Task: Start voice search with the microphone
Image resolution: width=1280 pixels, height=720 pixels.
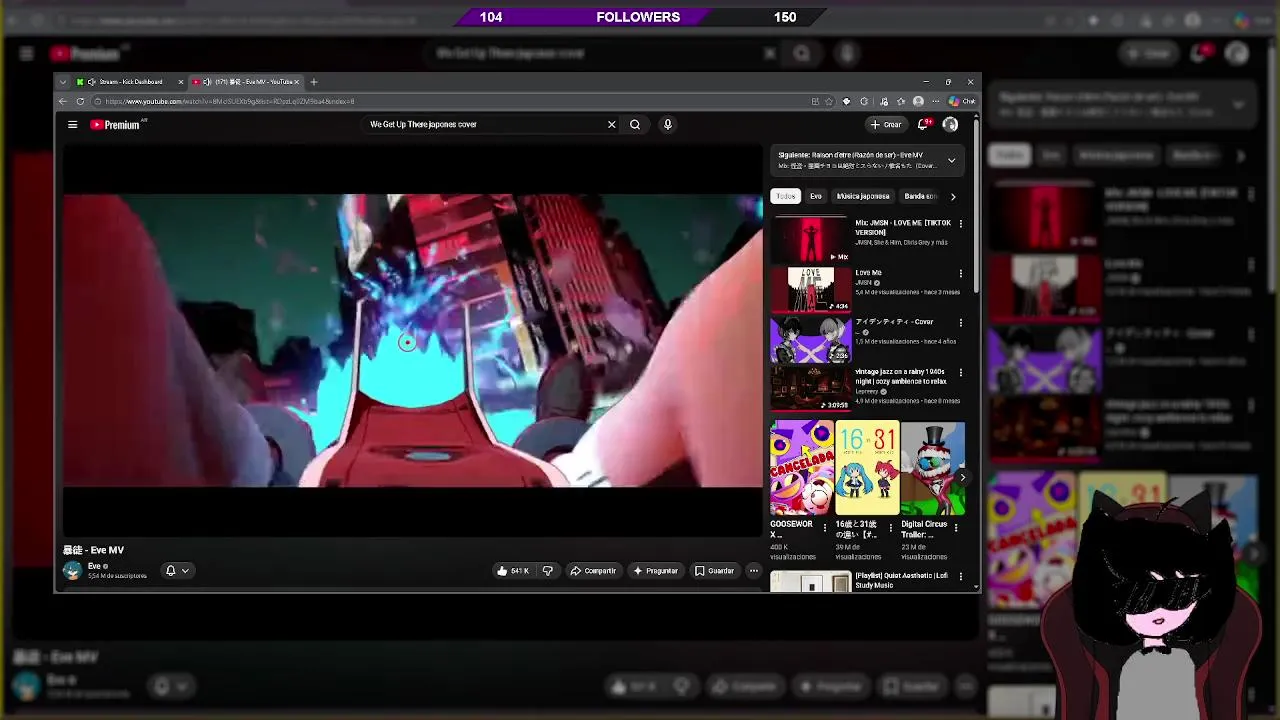Action: pos(667,124)
